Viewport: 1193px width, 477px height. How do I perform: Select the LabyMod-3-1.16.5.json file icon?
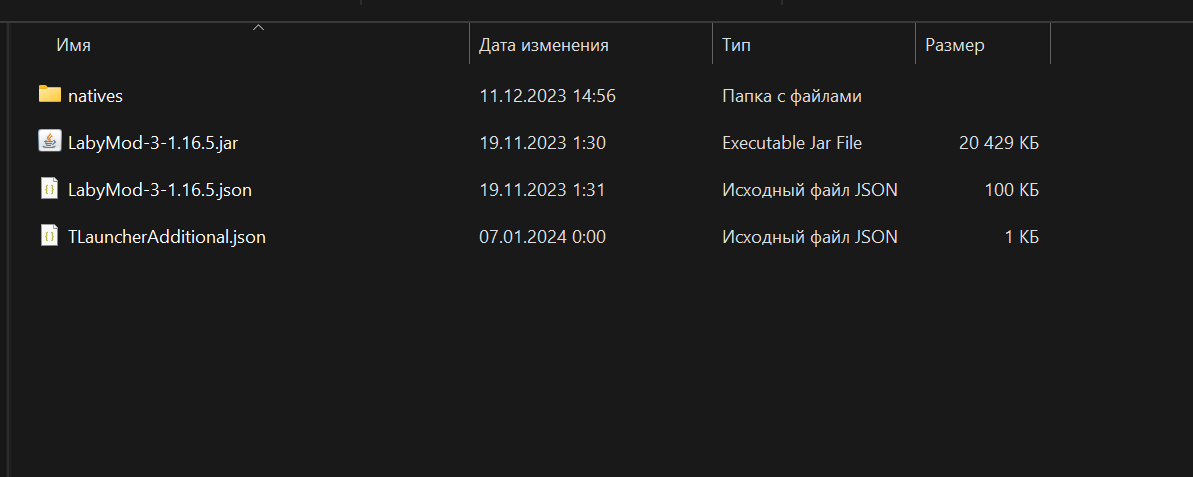pos(49,189)
